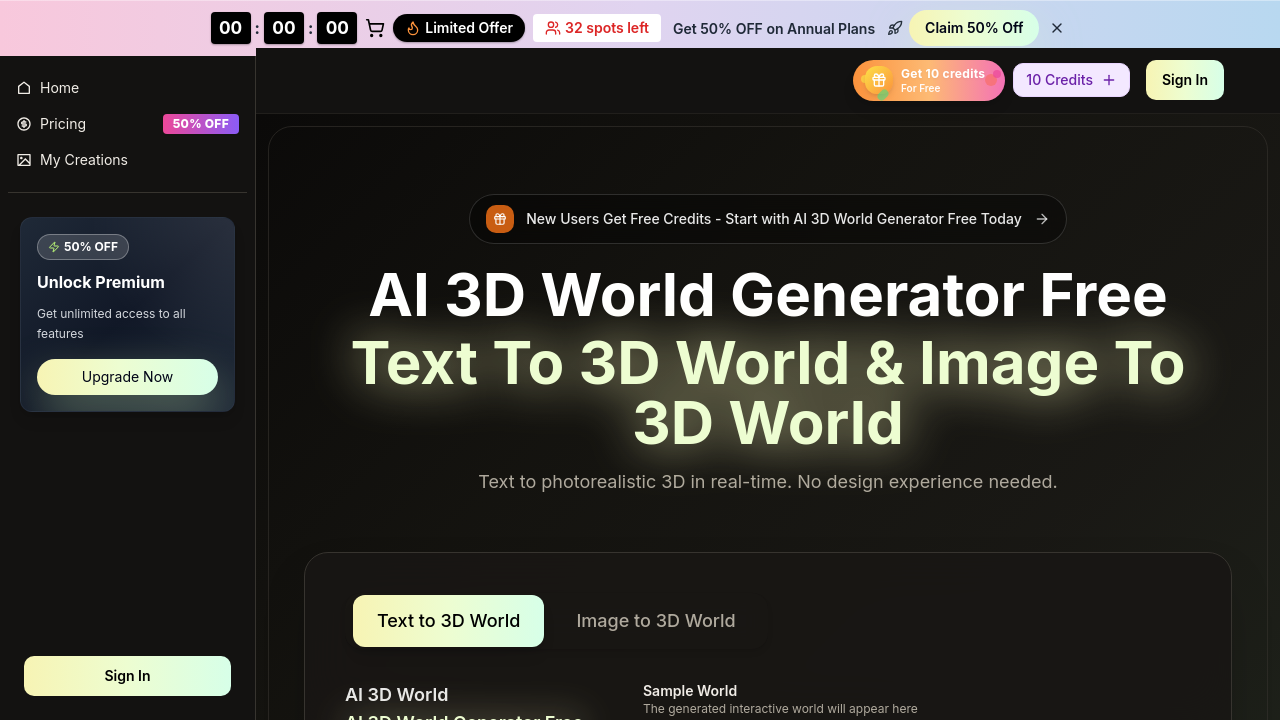Click the Unlock Premium heading
Image resolution: width=1280 pixels, height=720 pixels.
[x=101, y=282]
